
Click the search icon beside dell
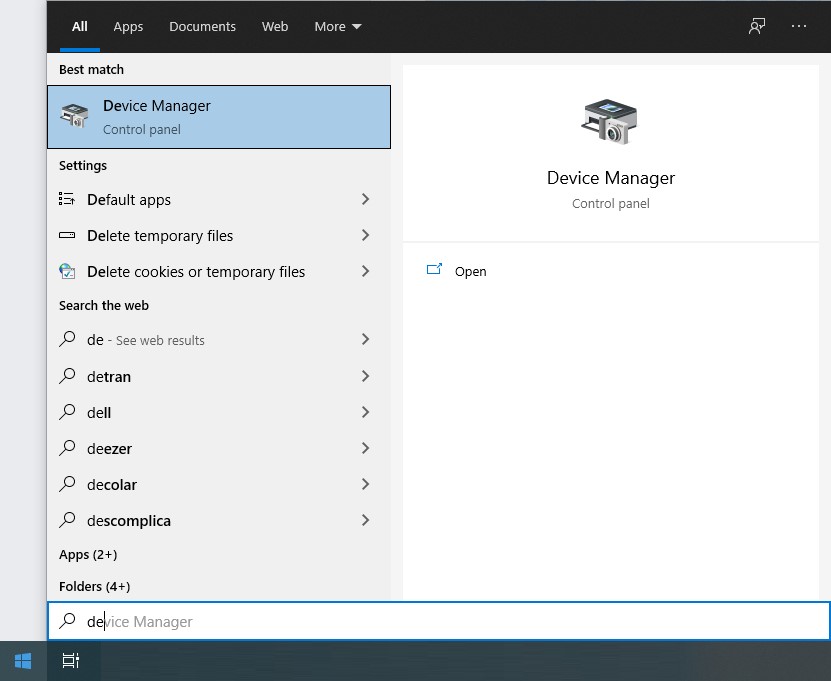pos(67,412)
